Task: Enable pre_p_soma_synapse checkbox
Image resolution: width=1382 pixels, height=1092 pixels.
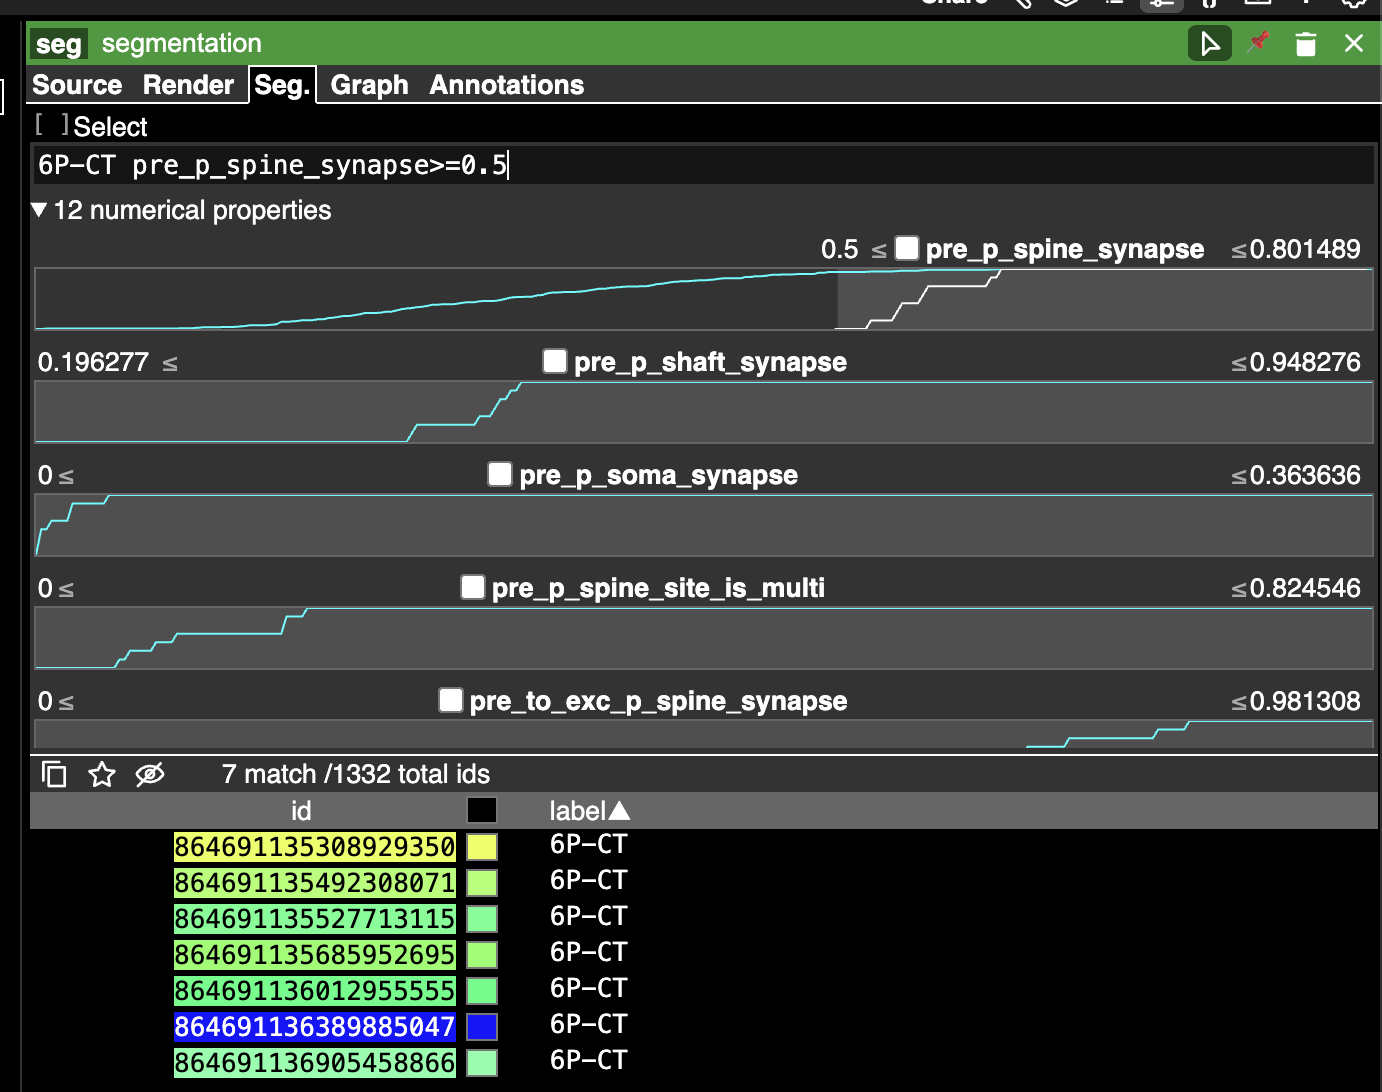Action: coord(500,474)
